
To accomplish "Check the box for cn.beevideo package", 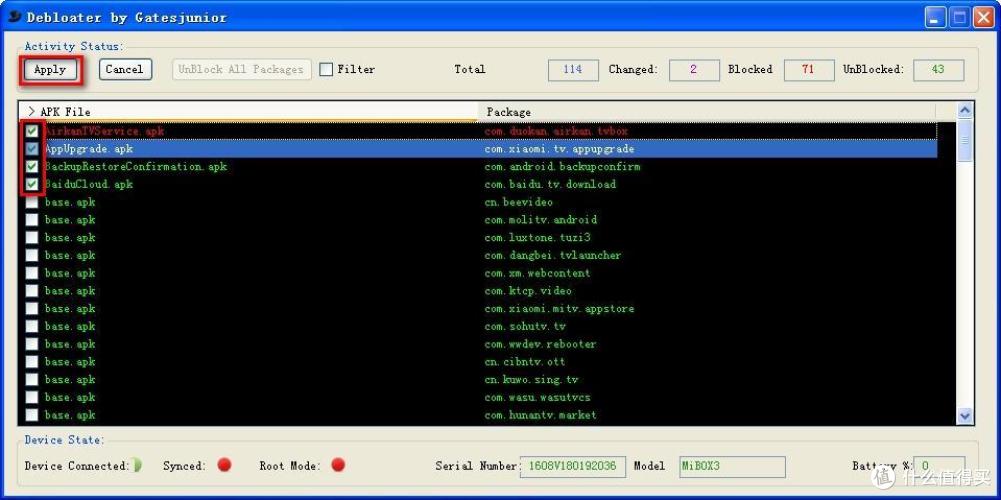I will [32, 202].
